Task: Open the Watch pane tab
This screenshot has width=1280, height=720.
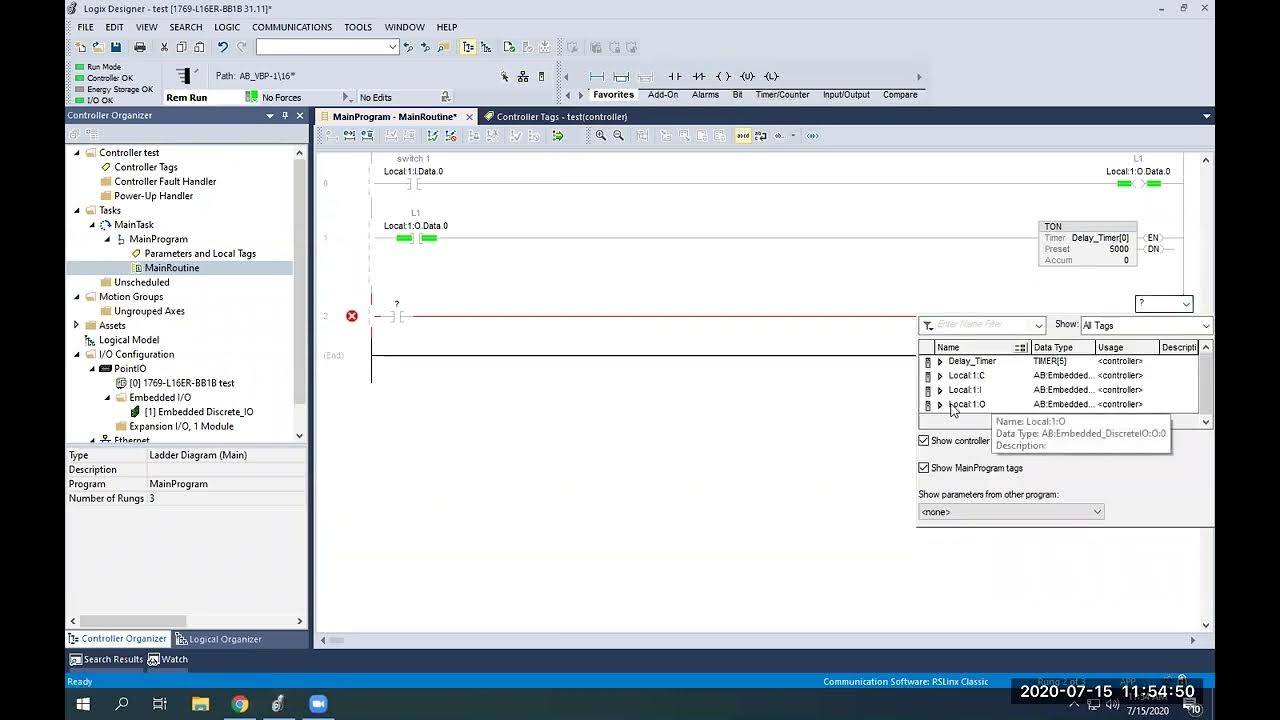Action: [x=168, y=659]
